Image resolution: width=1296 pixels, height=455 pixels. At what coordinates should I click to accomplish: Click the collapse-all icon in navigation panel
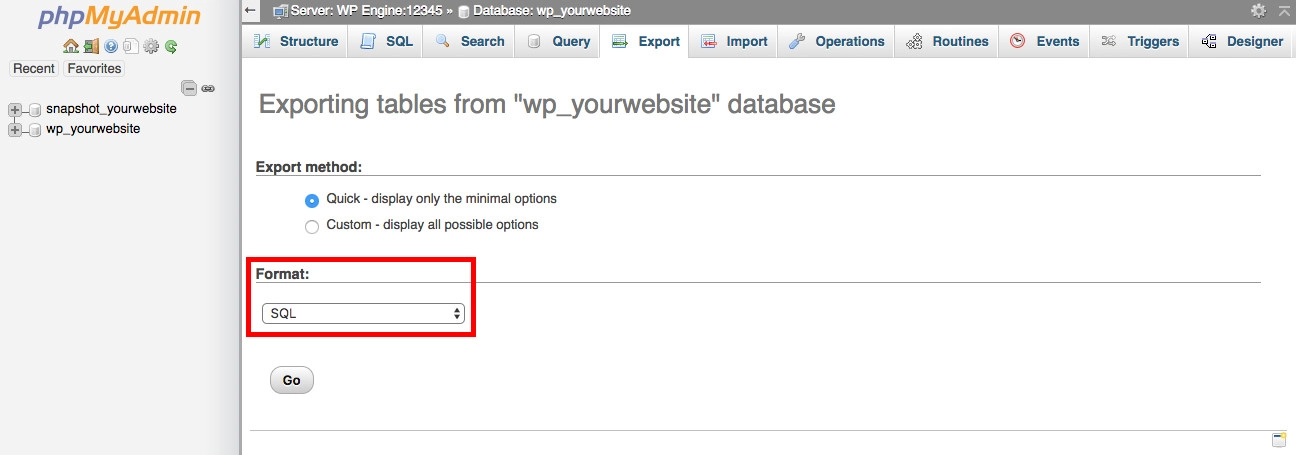click(188, 88)
